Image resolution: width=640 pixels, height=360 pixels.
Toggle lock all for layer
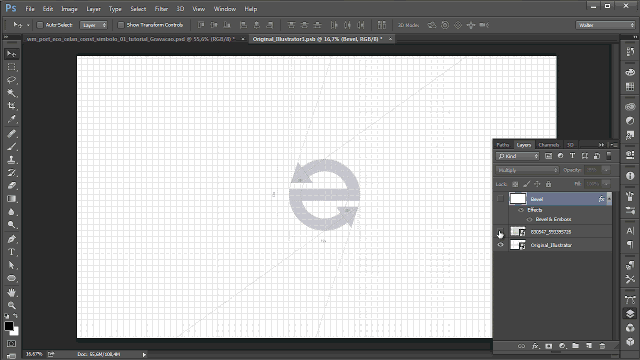click(x=549, y=184)
